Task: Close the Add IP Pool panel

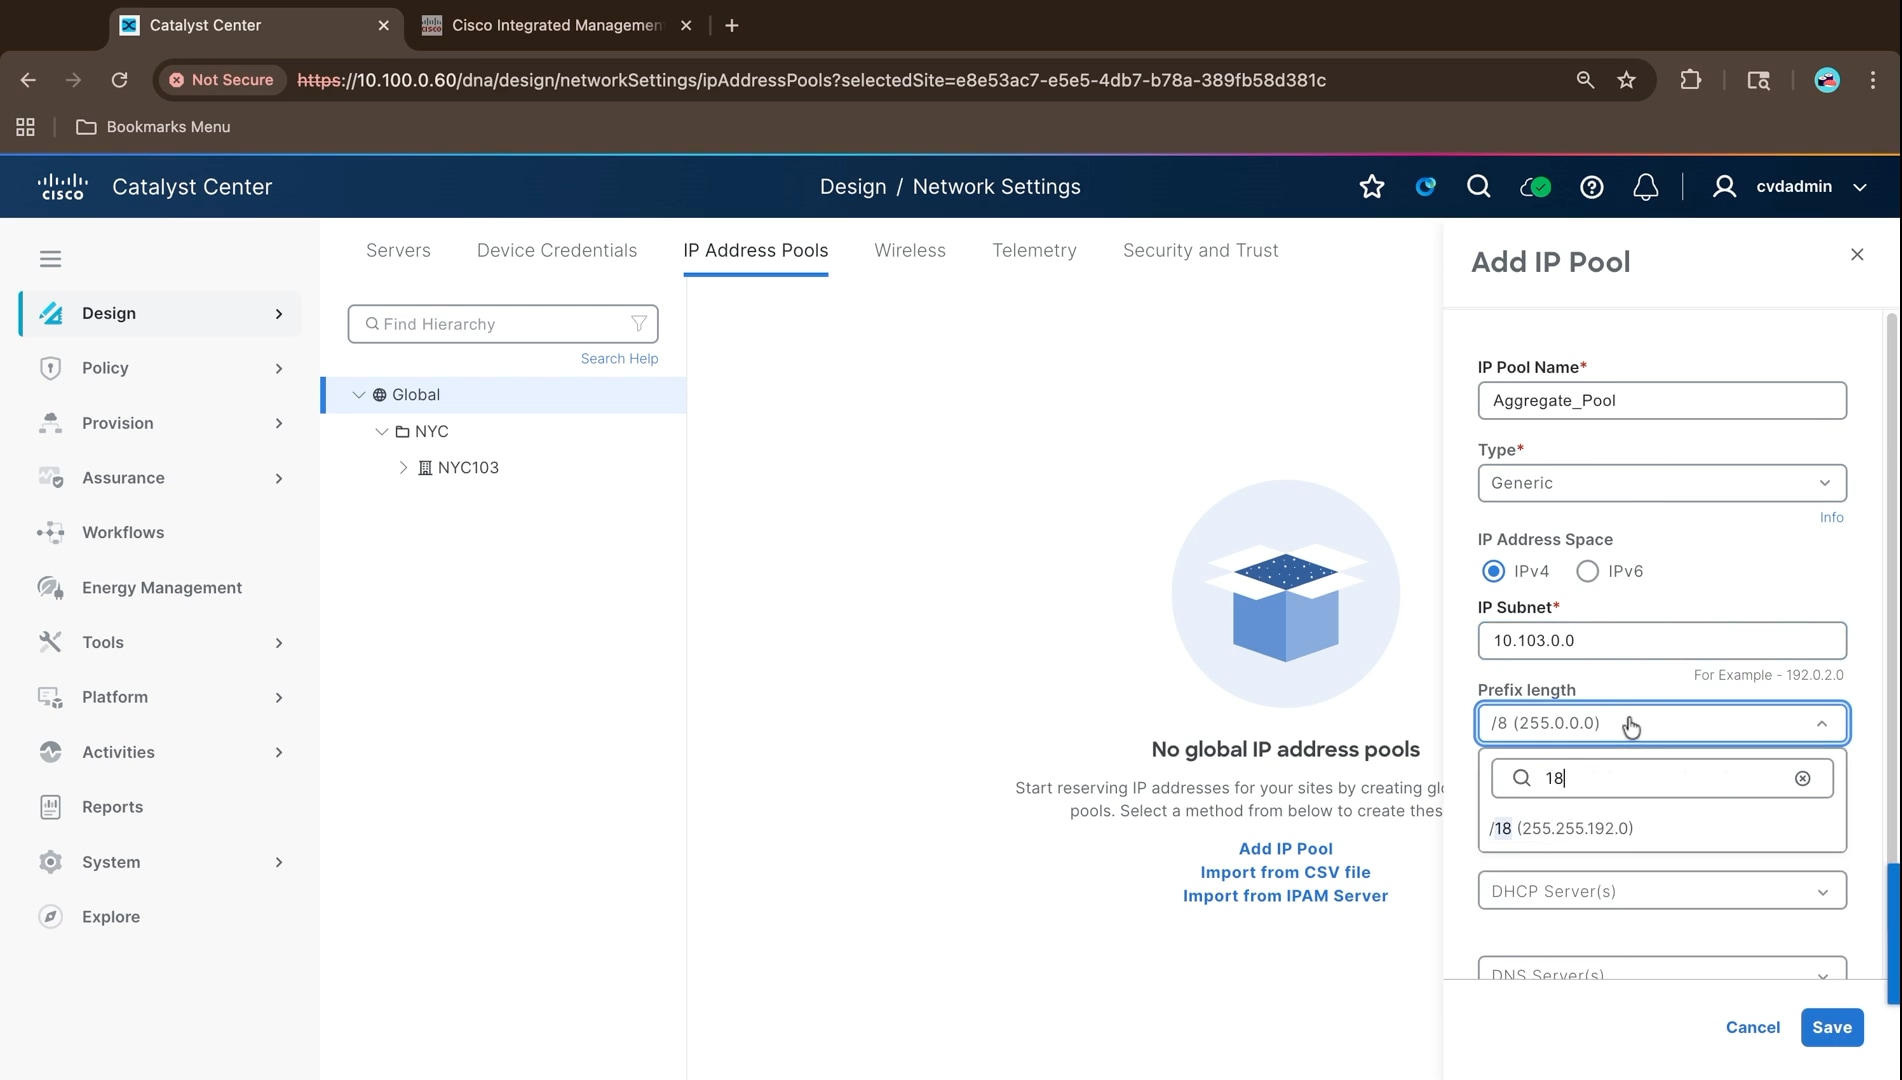Action: tap(1857, 255)
